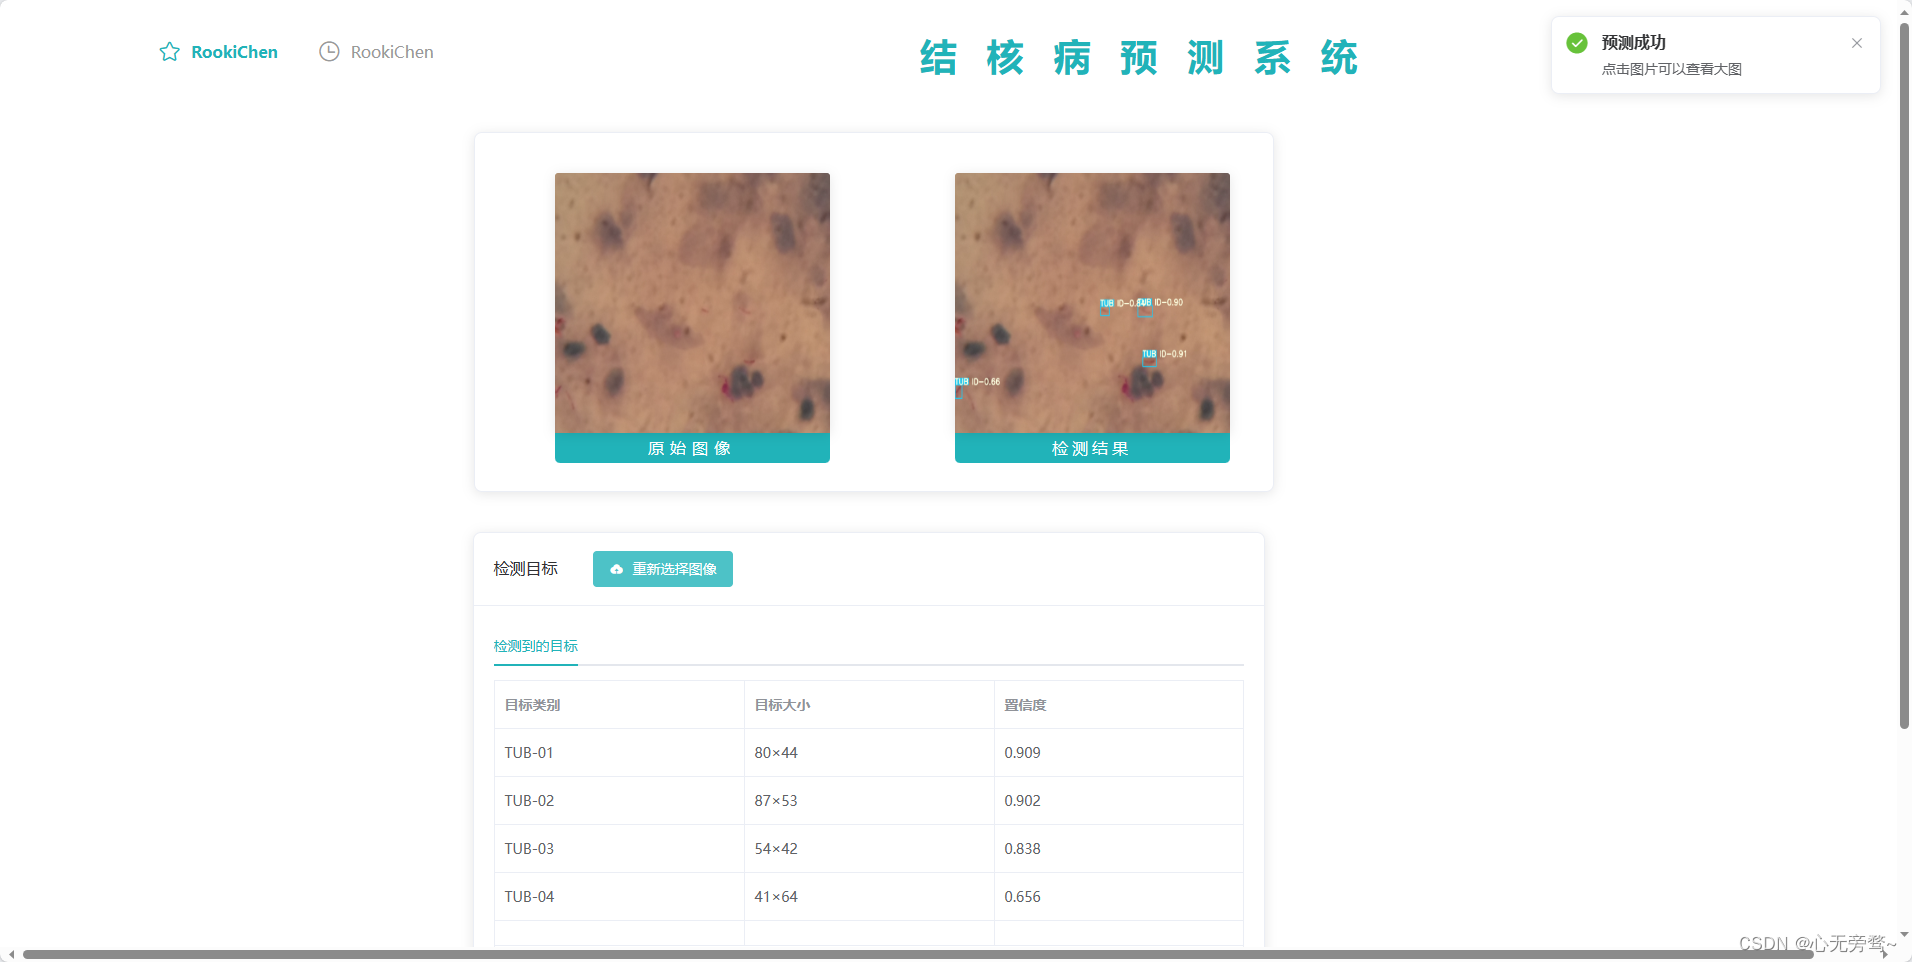Click the 重新选择图像 button
This screenshot has width=1912, height=962.
coord(662,569)
